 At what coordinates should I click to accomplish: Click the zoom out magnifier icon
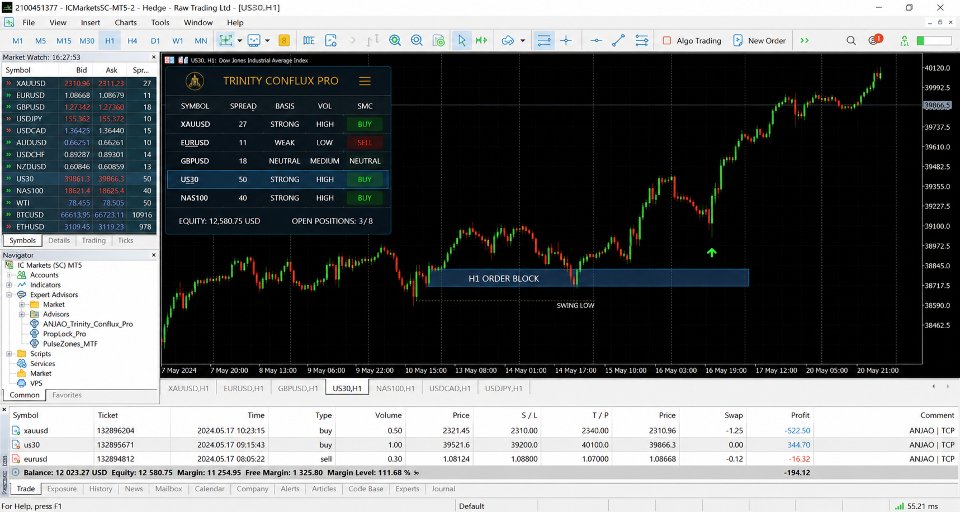(417, 40)
